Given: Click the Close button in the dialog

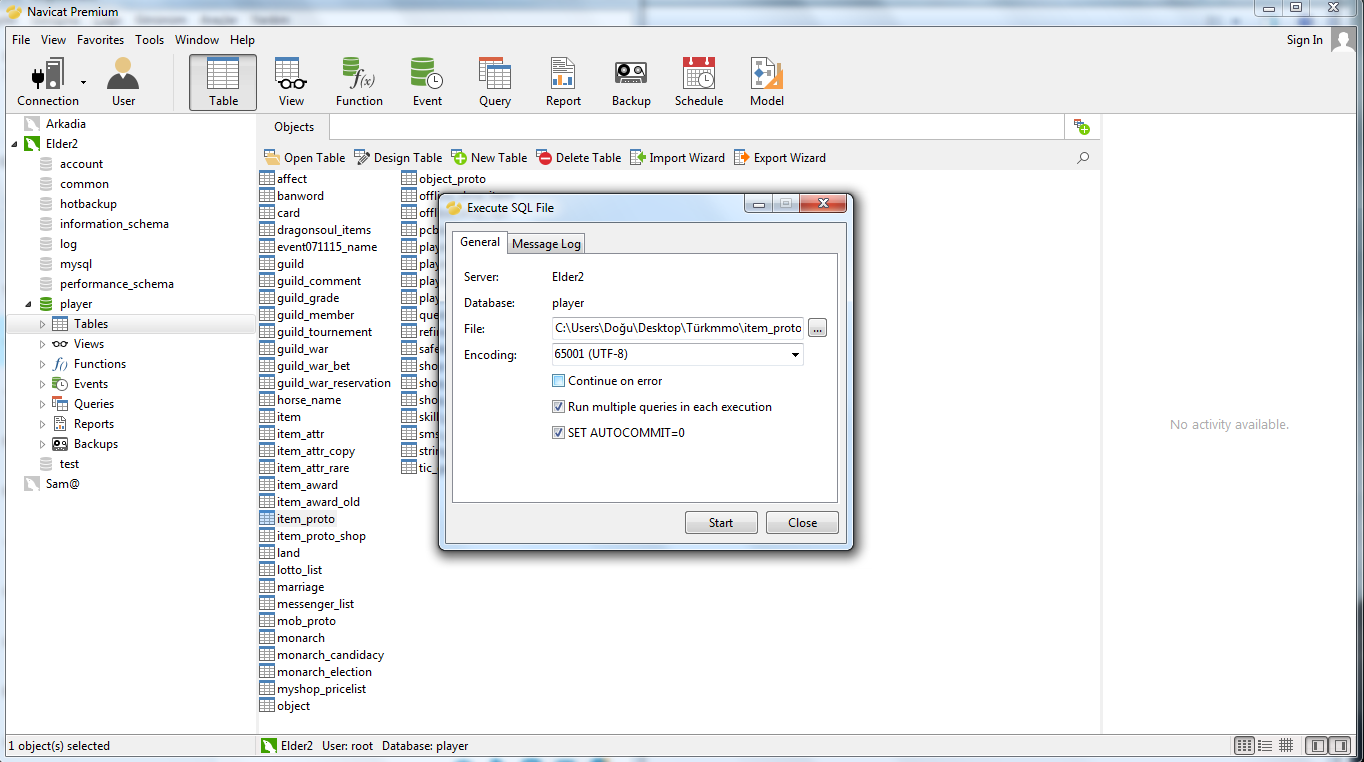Looking at the screenshot, I should (802, 523).
